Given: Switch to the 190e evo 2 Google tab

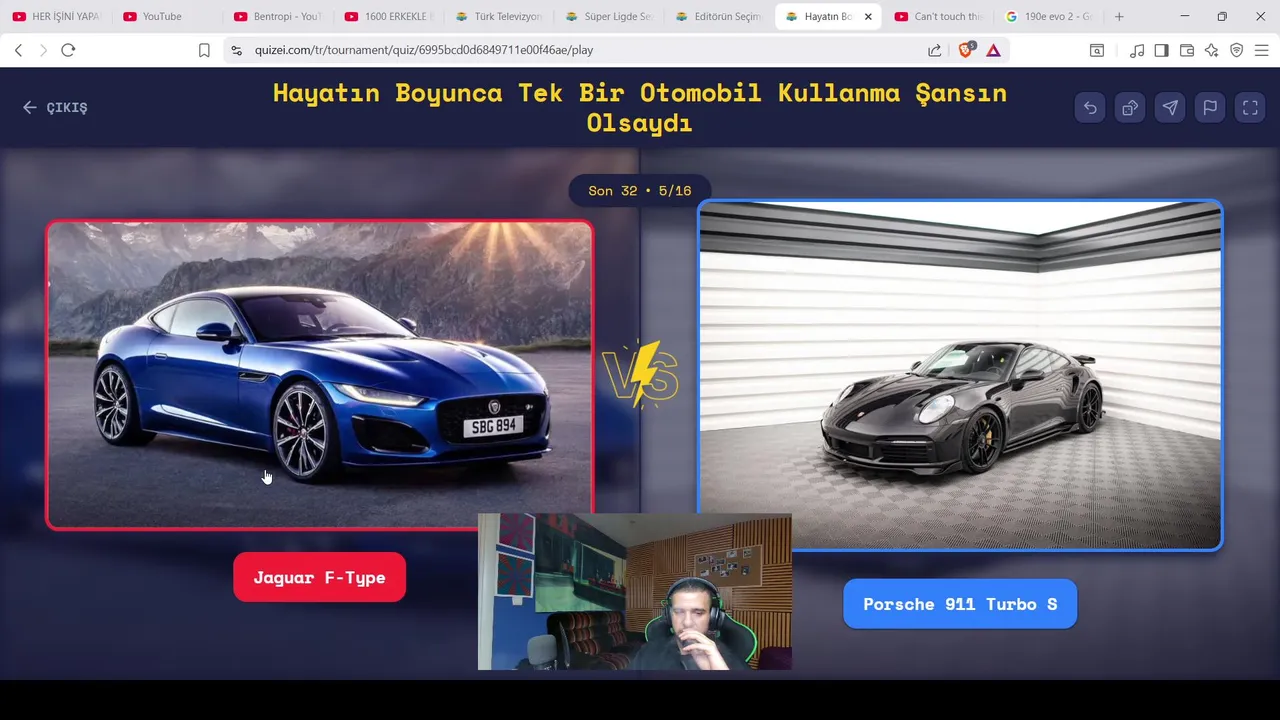Looking at the screenshot, I should pos(1049,17).
